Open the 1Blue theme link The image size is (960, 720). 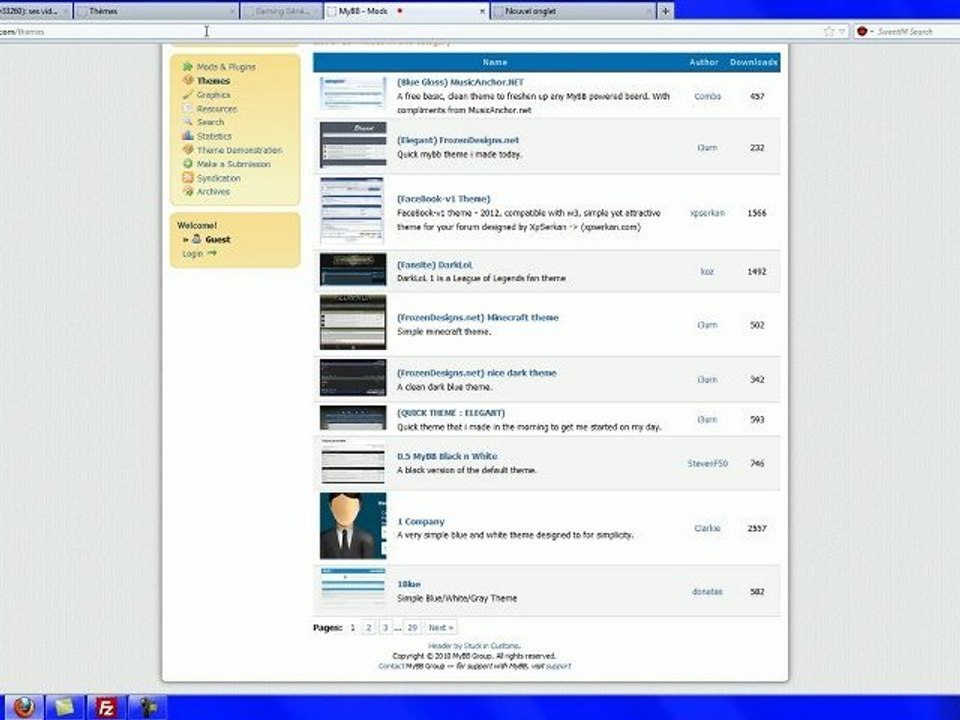(x=408, y=584)
